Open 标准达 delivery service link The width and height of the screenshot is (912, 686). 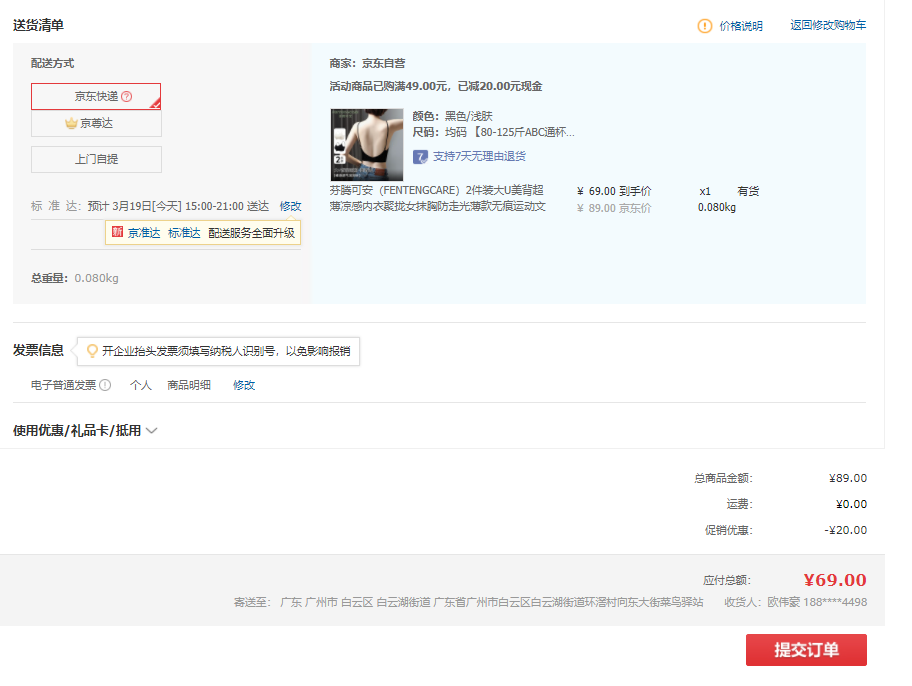pyautogui.click(x=184, y=233)
